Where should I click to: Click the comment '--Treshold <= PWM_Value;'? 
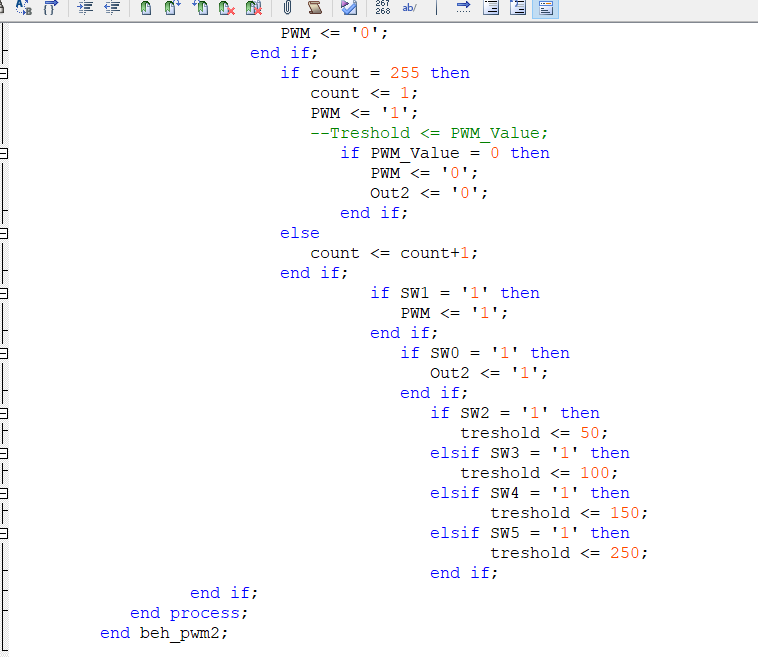[x=429, y=133]
